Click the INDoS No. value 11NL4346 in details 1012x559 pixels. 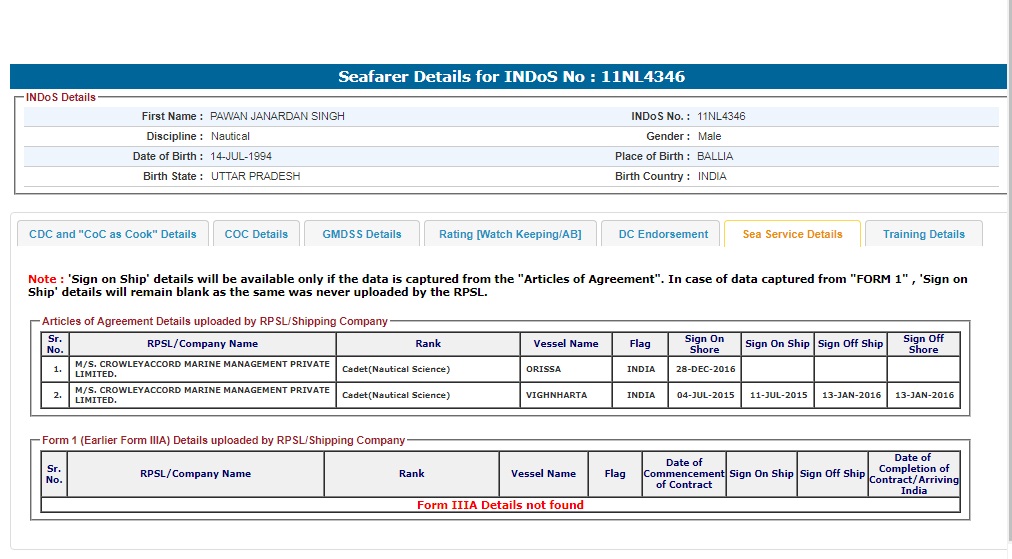721,117
